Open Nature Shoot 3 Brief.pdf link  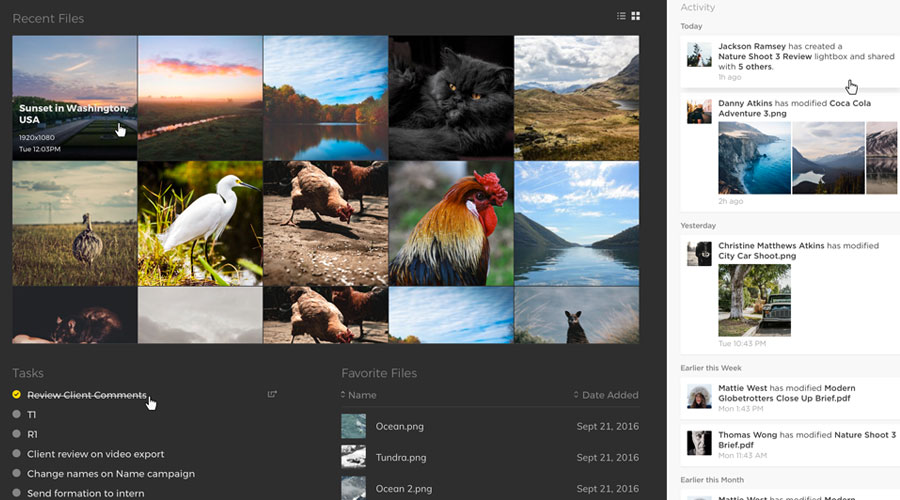[x=807, y=440]
